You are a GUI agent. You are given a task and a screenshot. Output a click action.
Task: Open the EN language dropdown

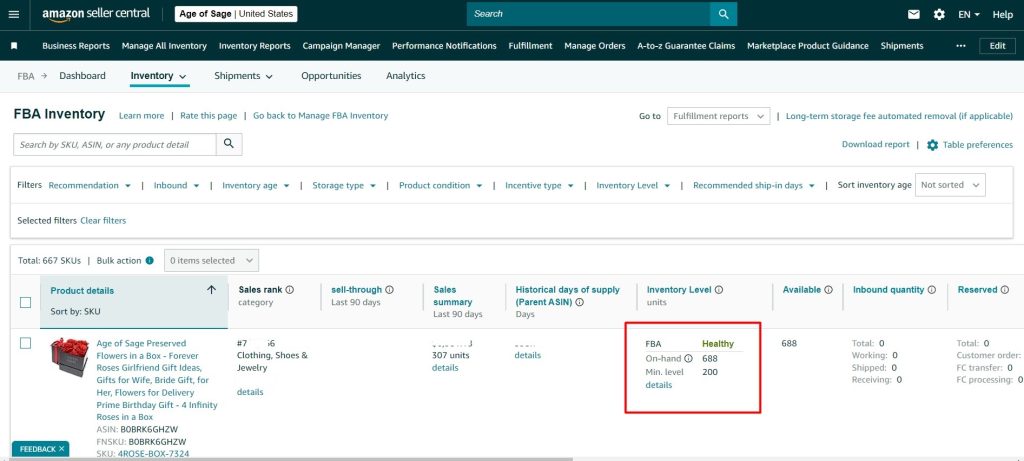coord(969,14)
